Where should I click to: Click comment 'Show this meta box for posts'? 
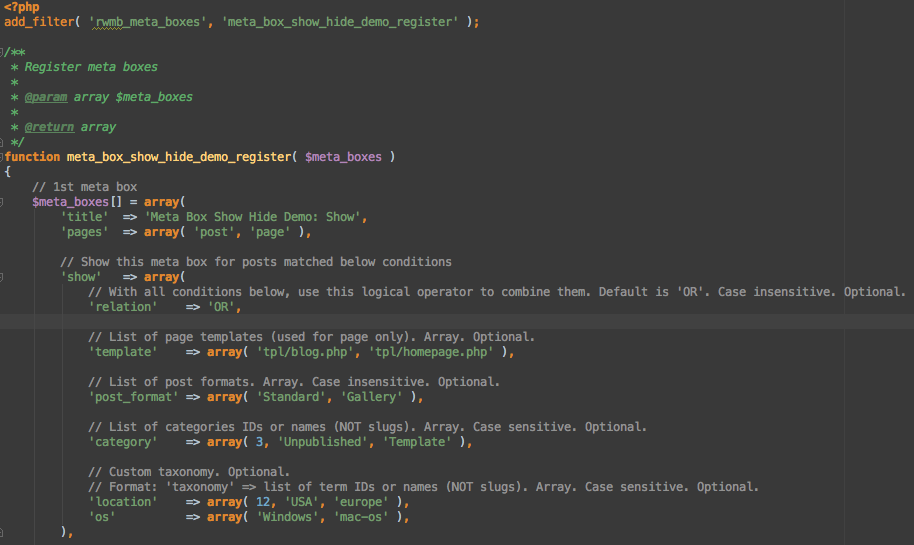tap(256, 262)
